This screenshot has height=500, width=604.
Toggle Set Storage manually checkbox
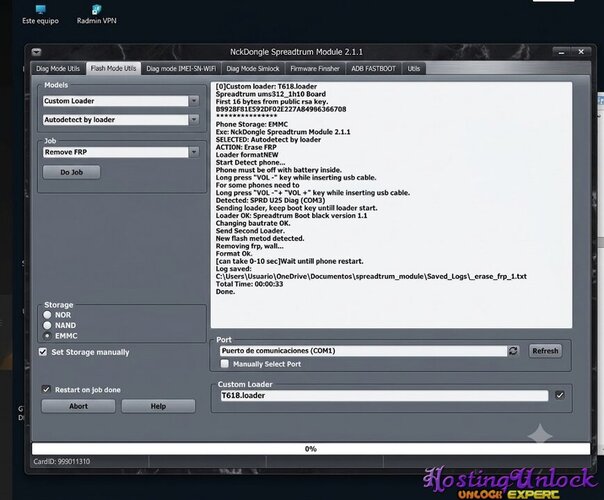pyautogui.click(x=43, y=352)
